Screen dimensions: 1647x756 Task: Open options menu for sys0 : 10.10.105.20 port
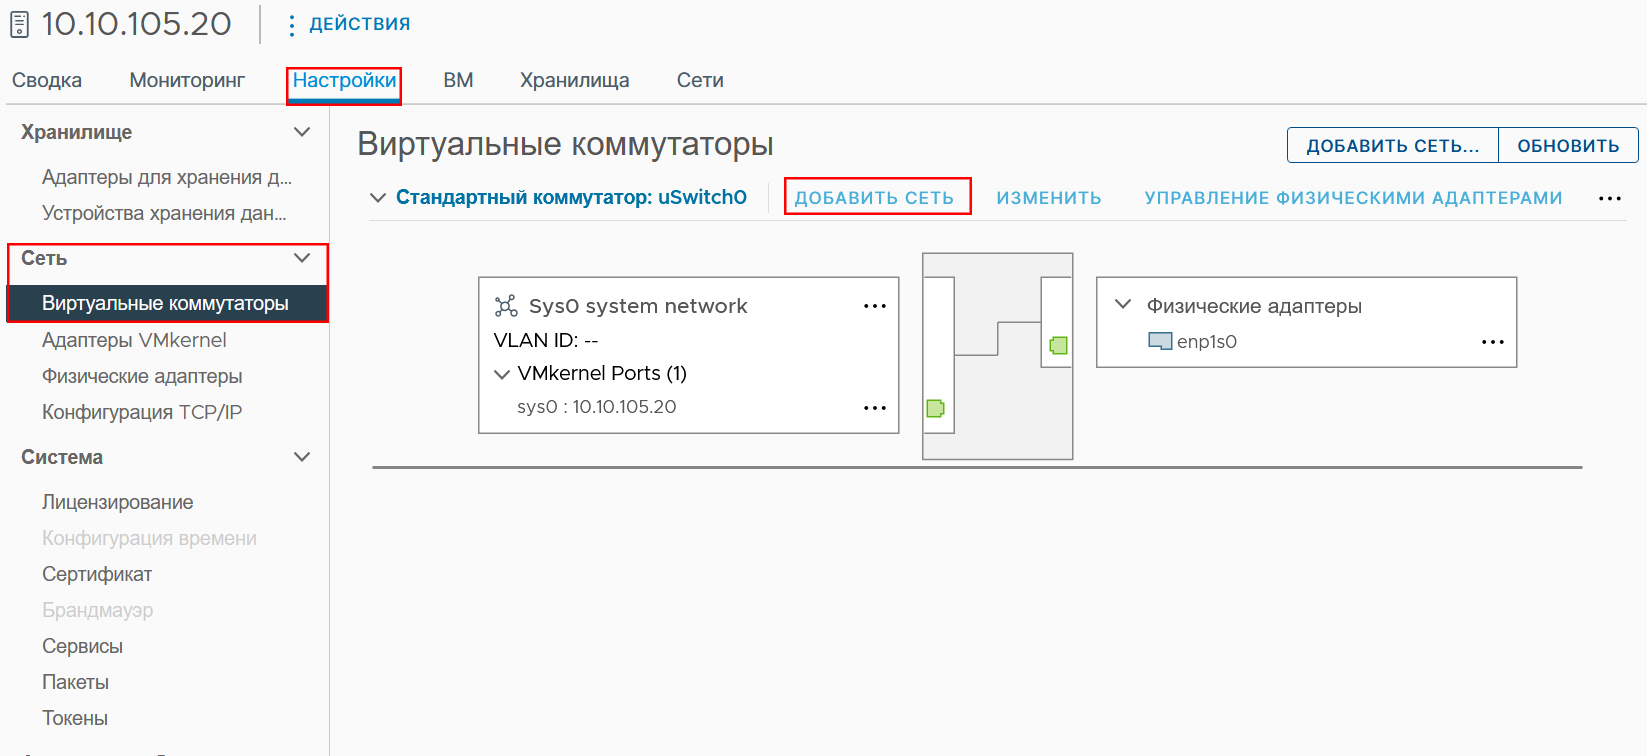[x=875, y=407]
